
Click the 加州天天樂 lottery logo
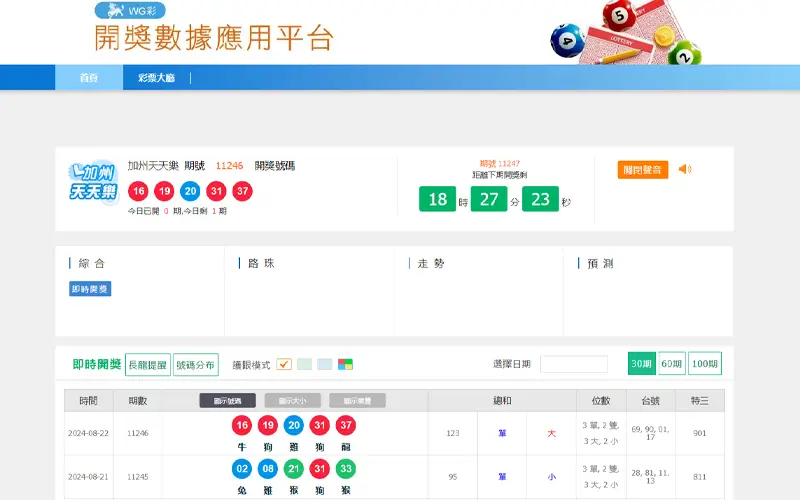point(93,183)
